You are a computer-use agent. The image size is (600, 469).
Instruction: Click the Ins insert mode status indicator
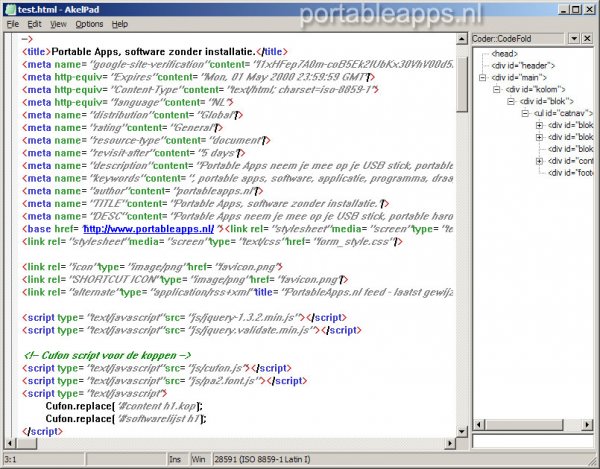[177, 460]
